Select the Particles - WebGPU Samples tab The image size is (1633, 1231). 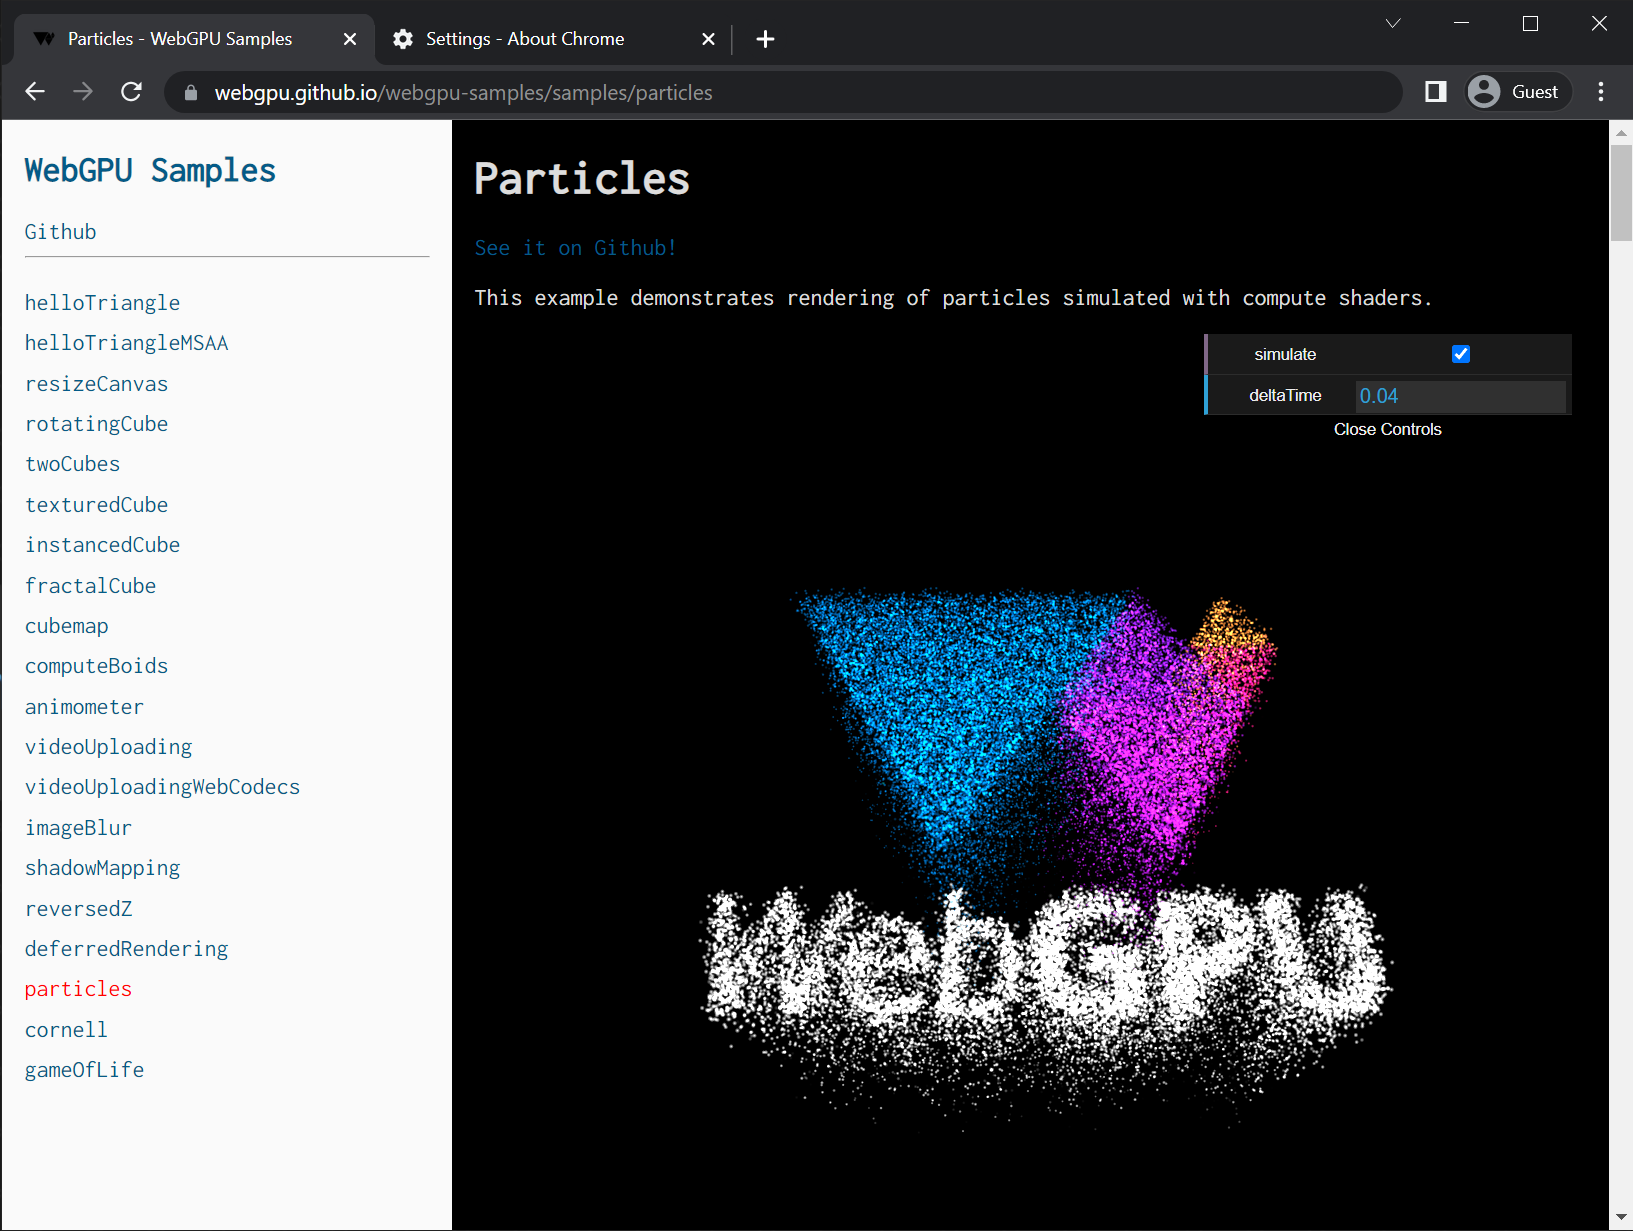(x=194, y=39)
